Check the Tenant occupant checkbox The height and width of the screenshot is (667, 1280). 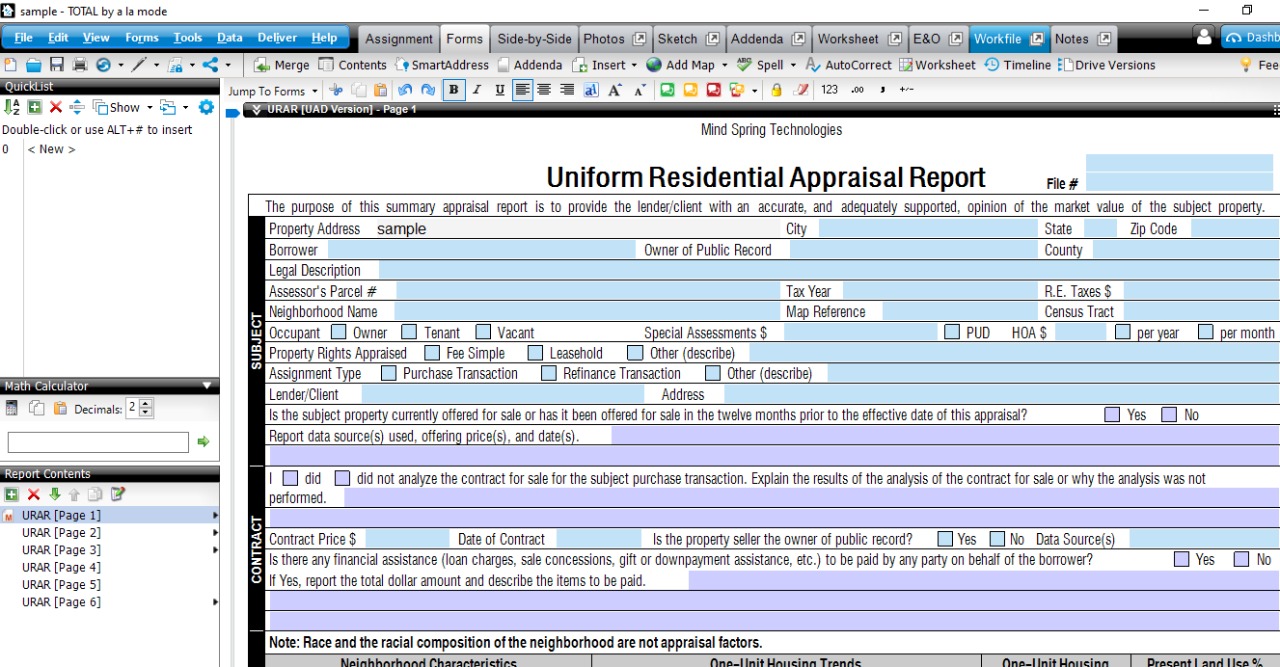[x=409, y=332]
